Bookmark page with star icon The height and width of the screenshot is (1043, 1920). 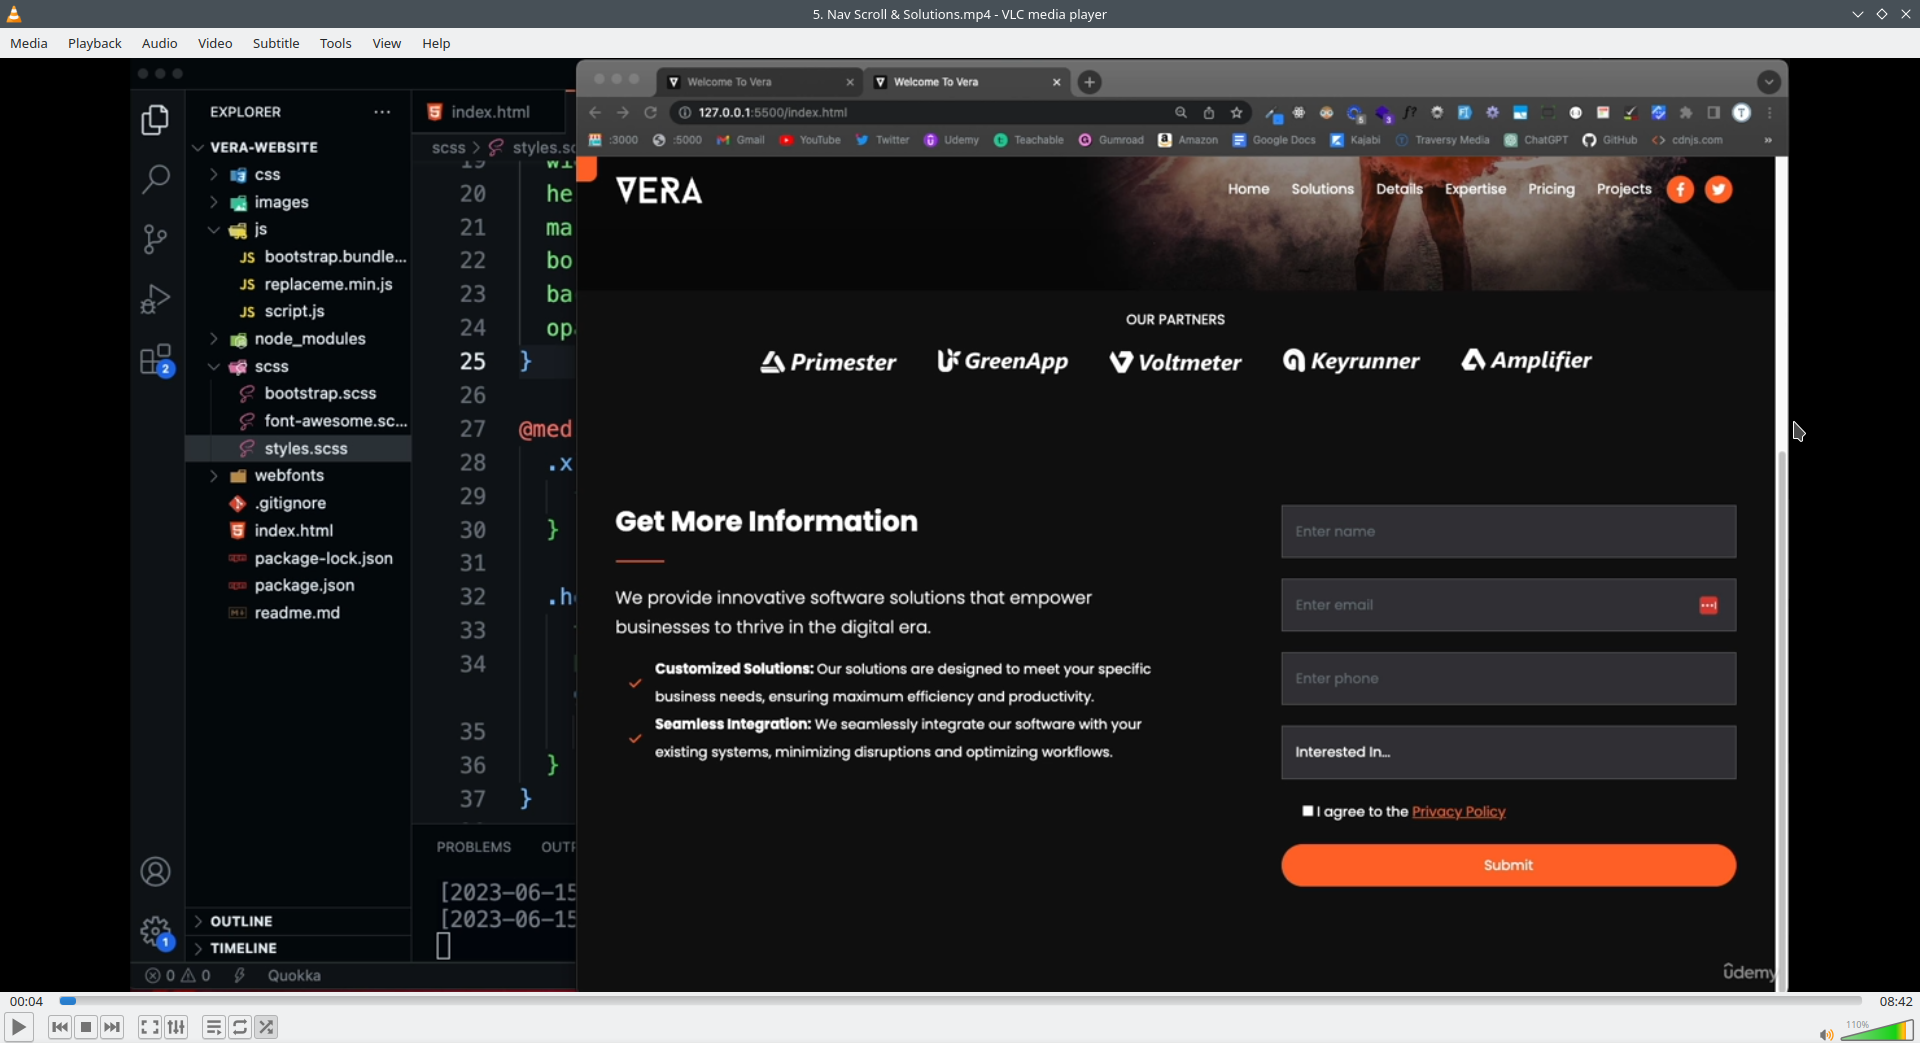tap(1237, 112)
